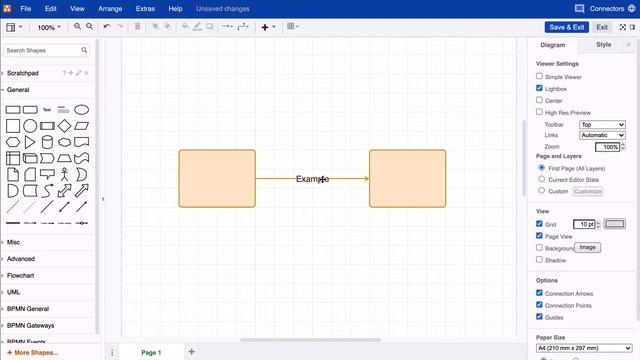Click the More Shapes link
The height and width of the screenshot is (360, 640).
pyautogui.click(x=33, y=352)
